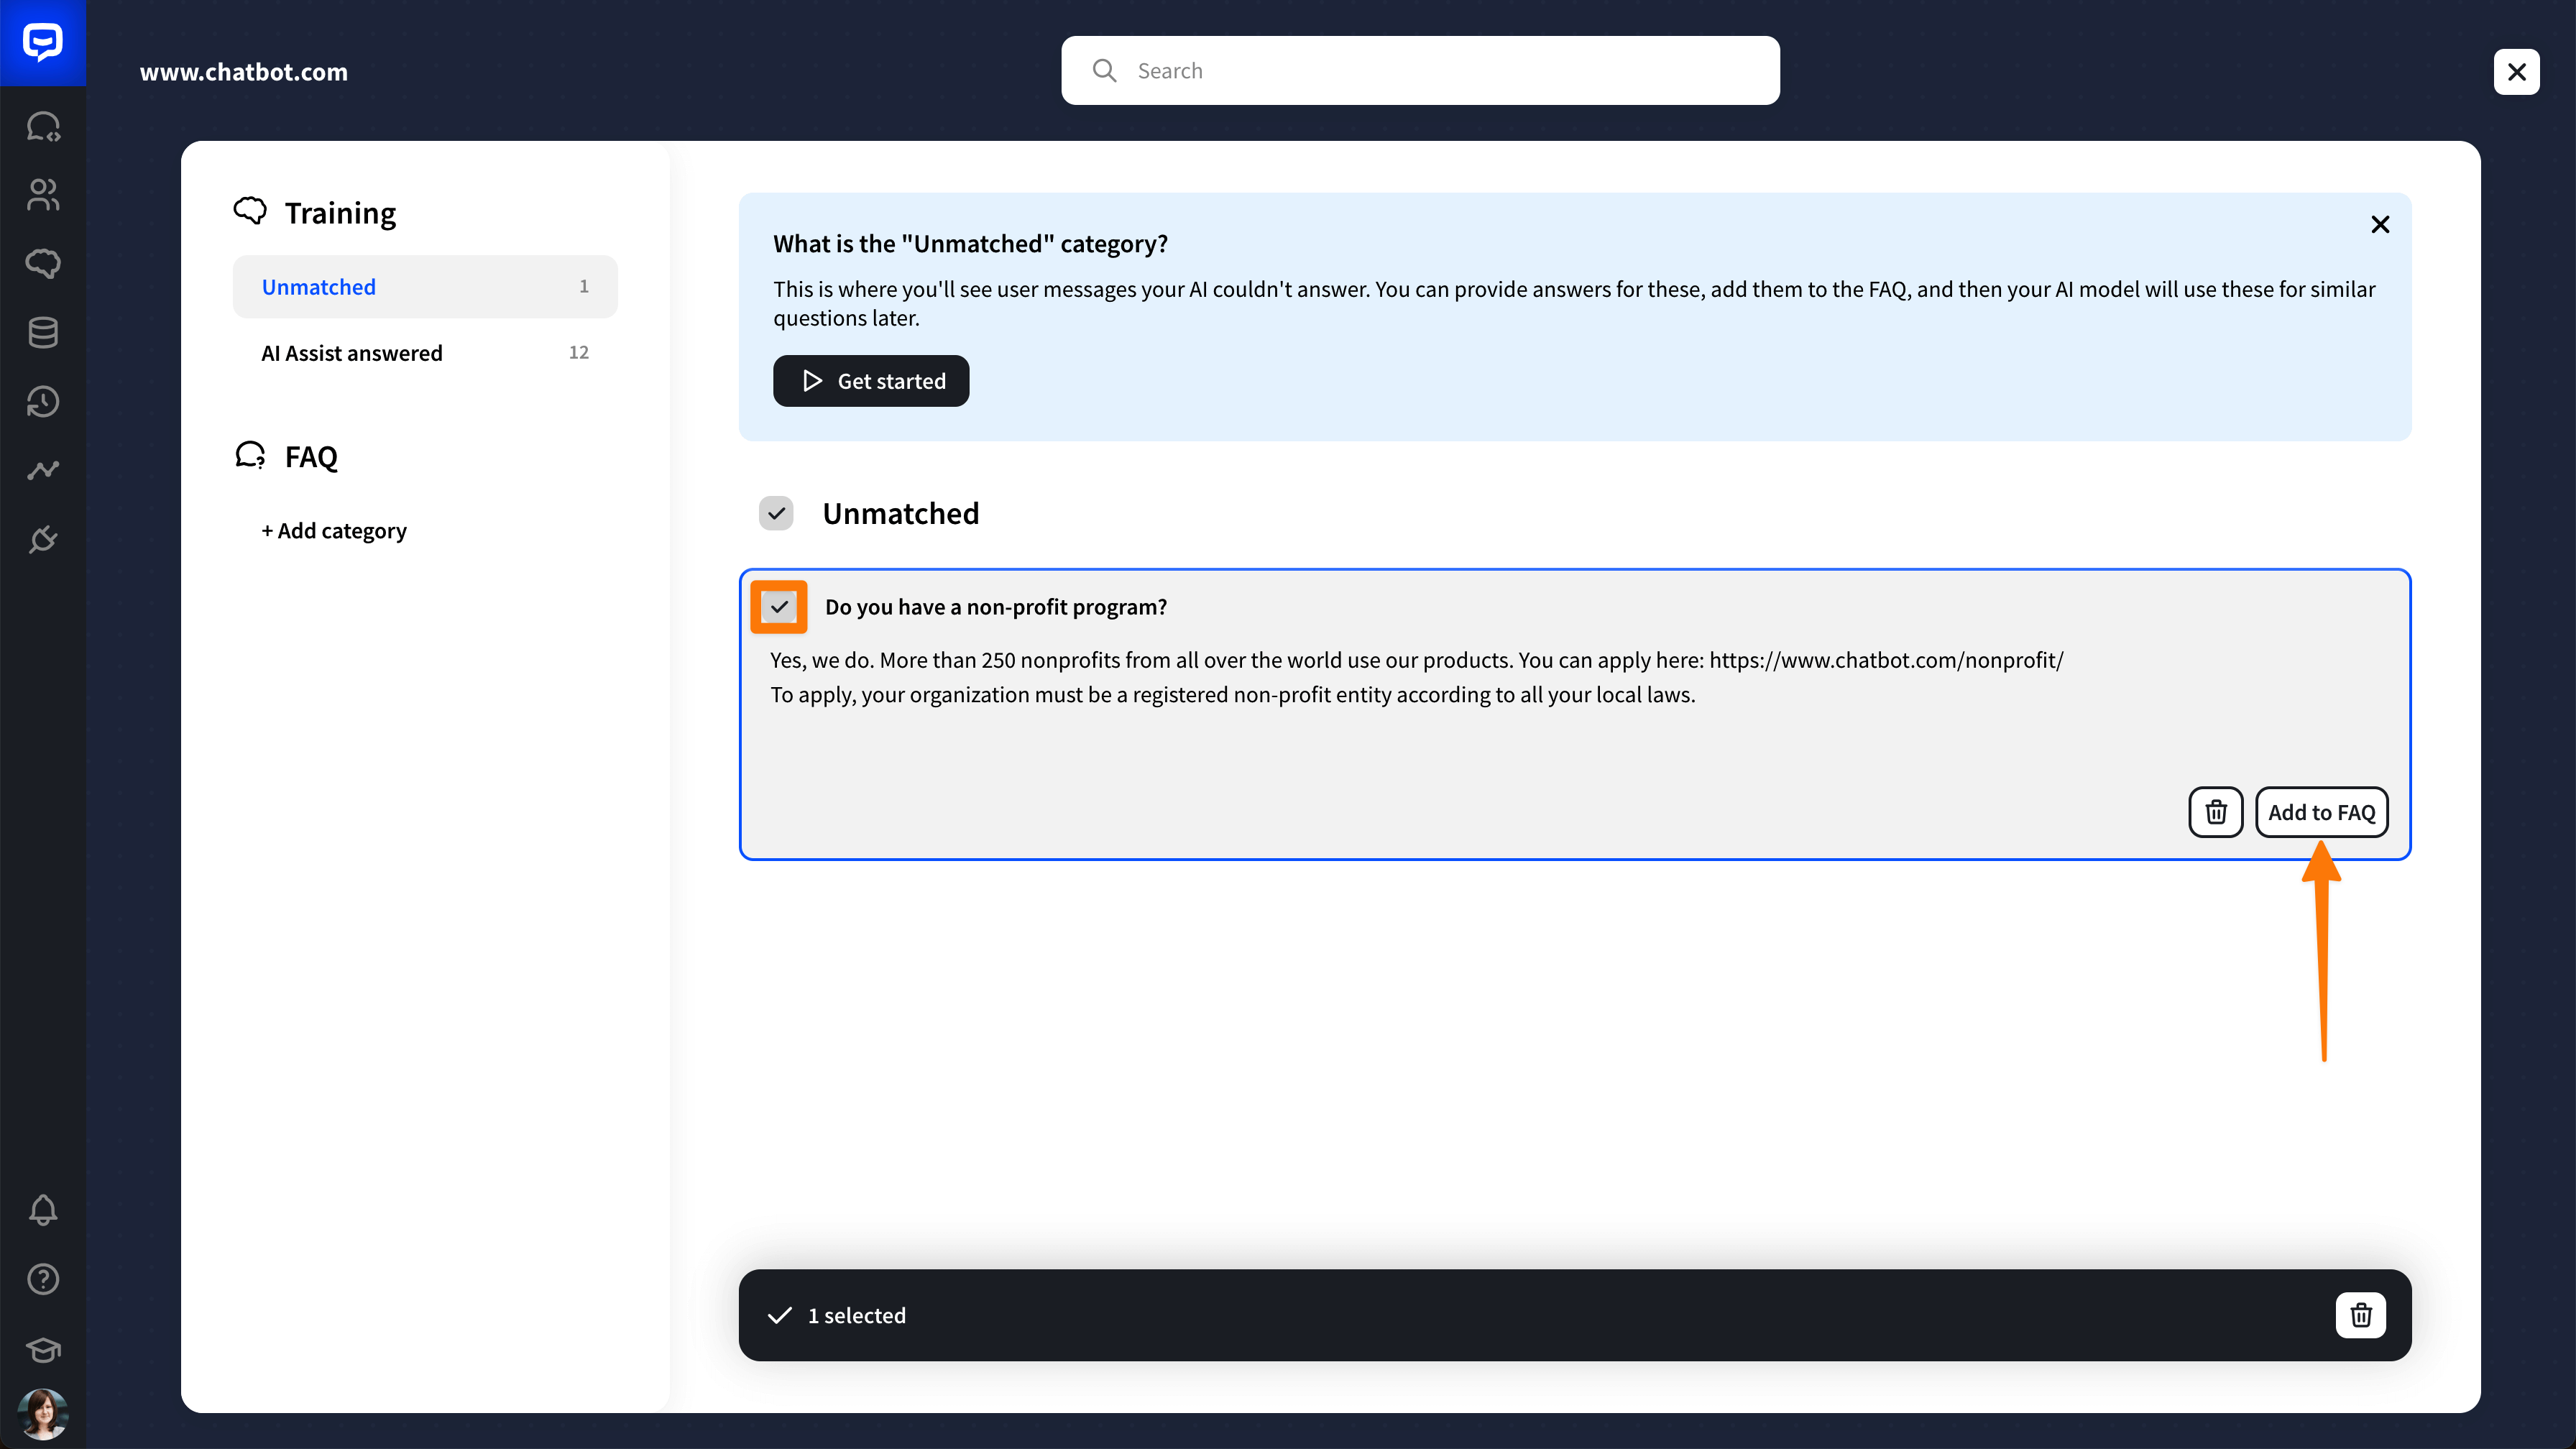Click the 1 selected label
2576x1449 pixels.
click(x=857, y=1316)
